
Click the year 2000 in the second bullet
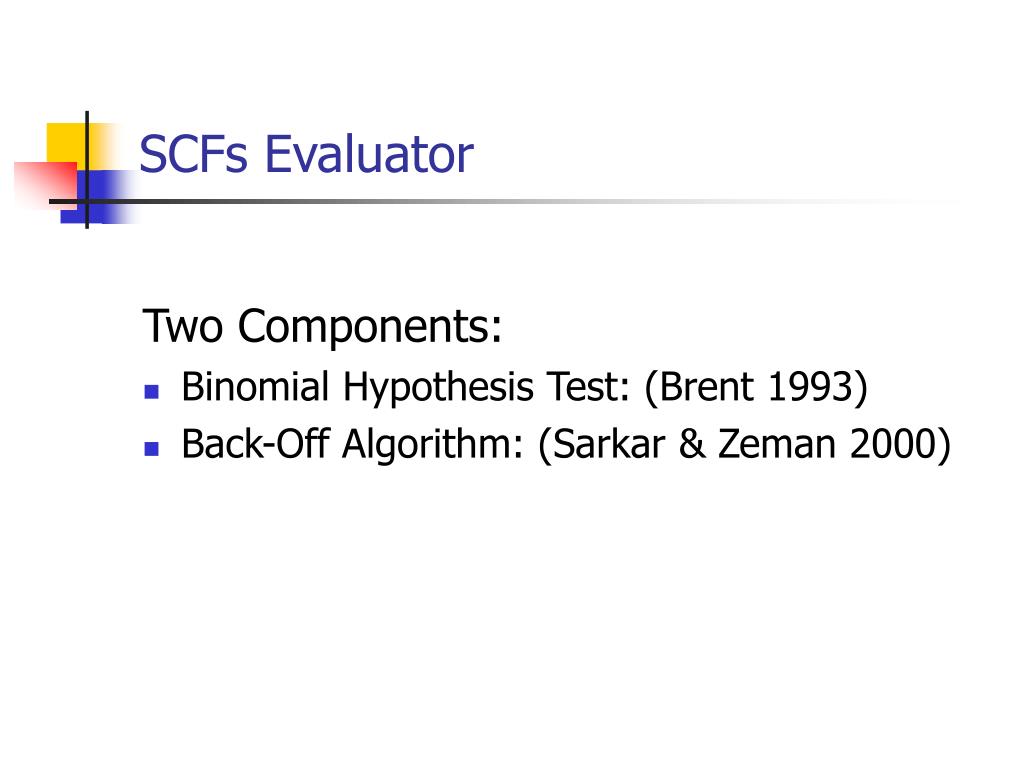point(893,444)
